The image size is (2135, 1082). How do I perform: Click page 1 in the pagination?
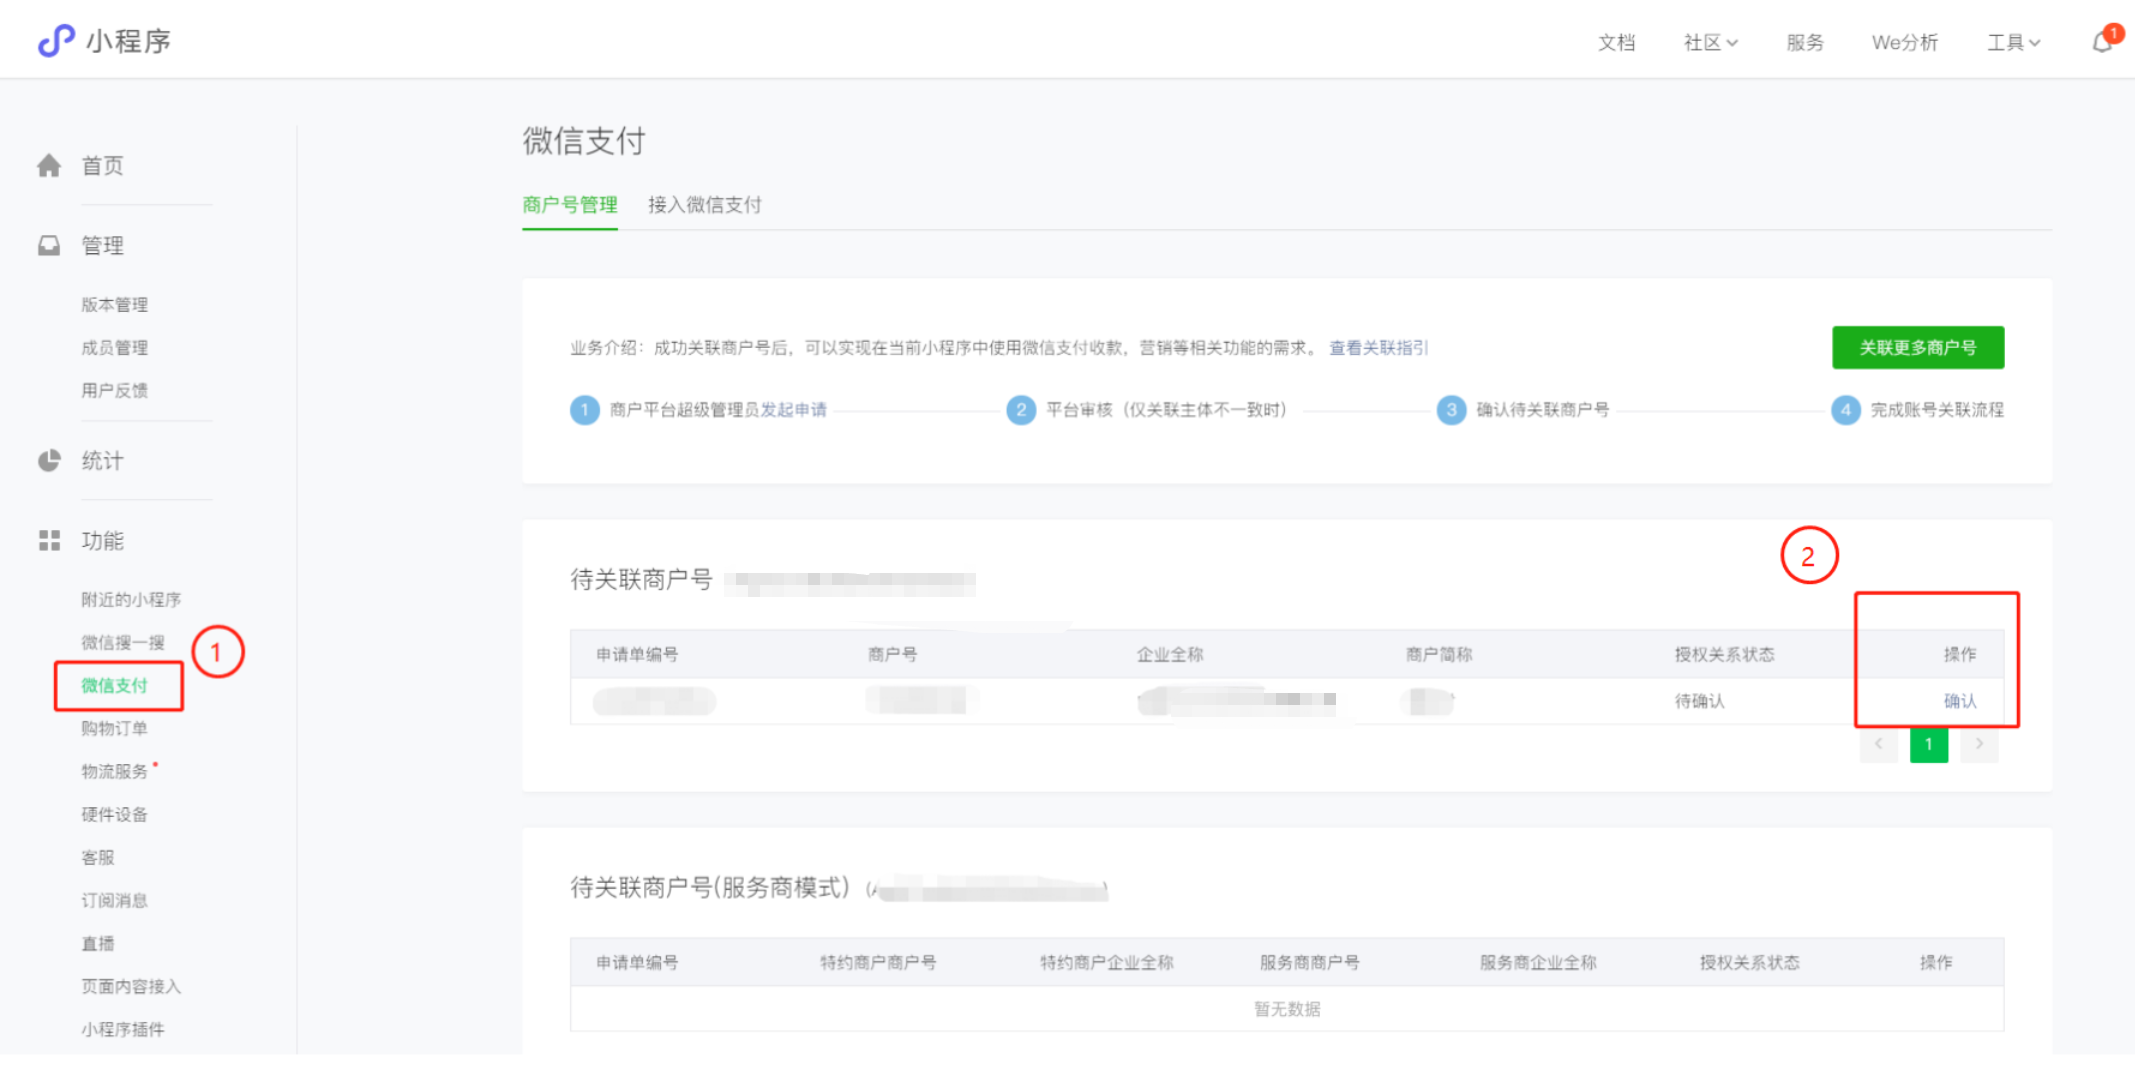(x=1929, y=744)
